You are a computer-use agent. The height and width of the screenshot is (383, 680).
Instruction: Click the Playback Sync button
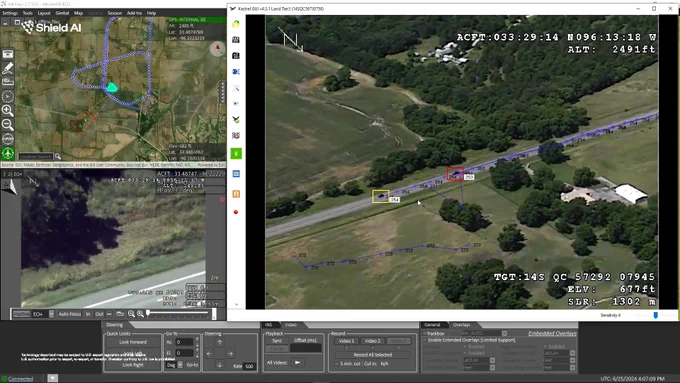[277, 341]
